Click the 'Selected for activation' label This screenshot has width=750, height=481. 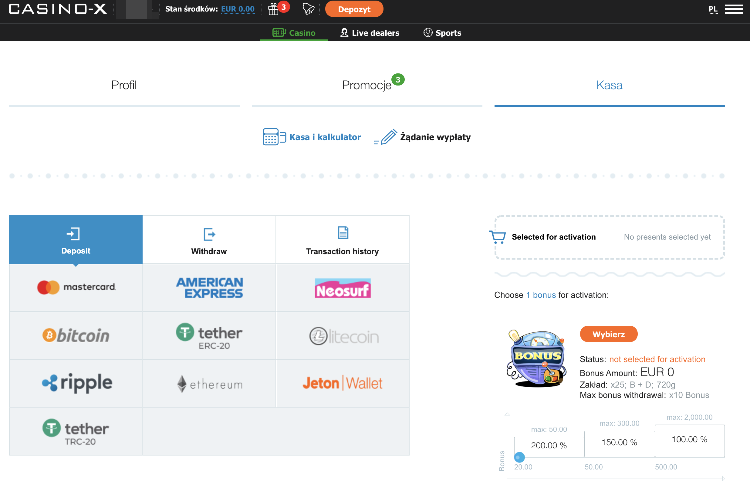[553, 237]
